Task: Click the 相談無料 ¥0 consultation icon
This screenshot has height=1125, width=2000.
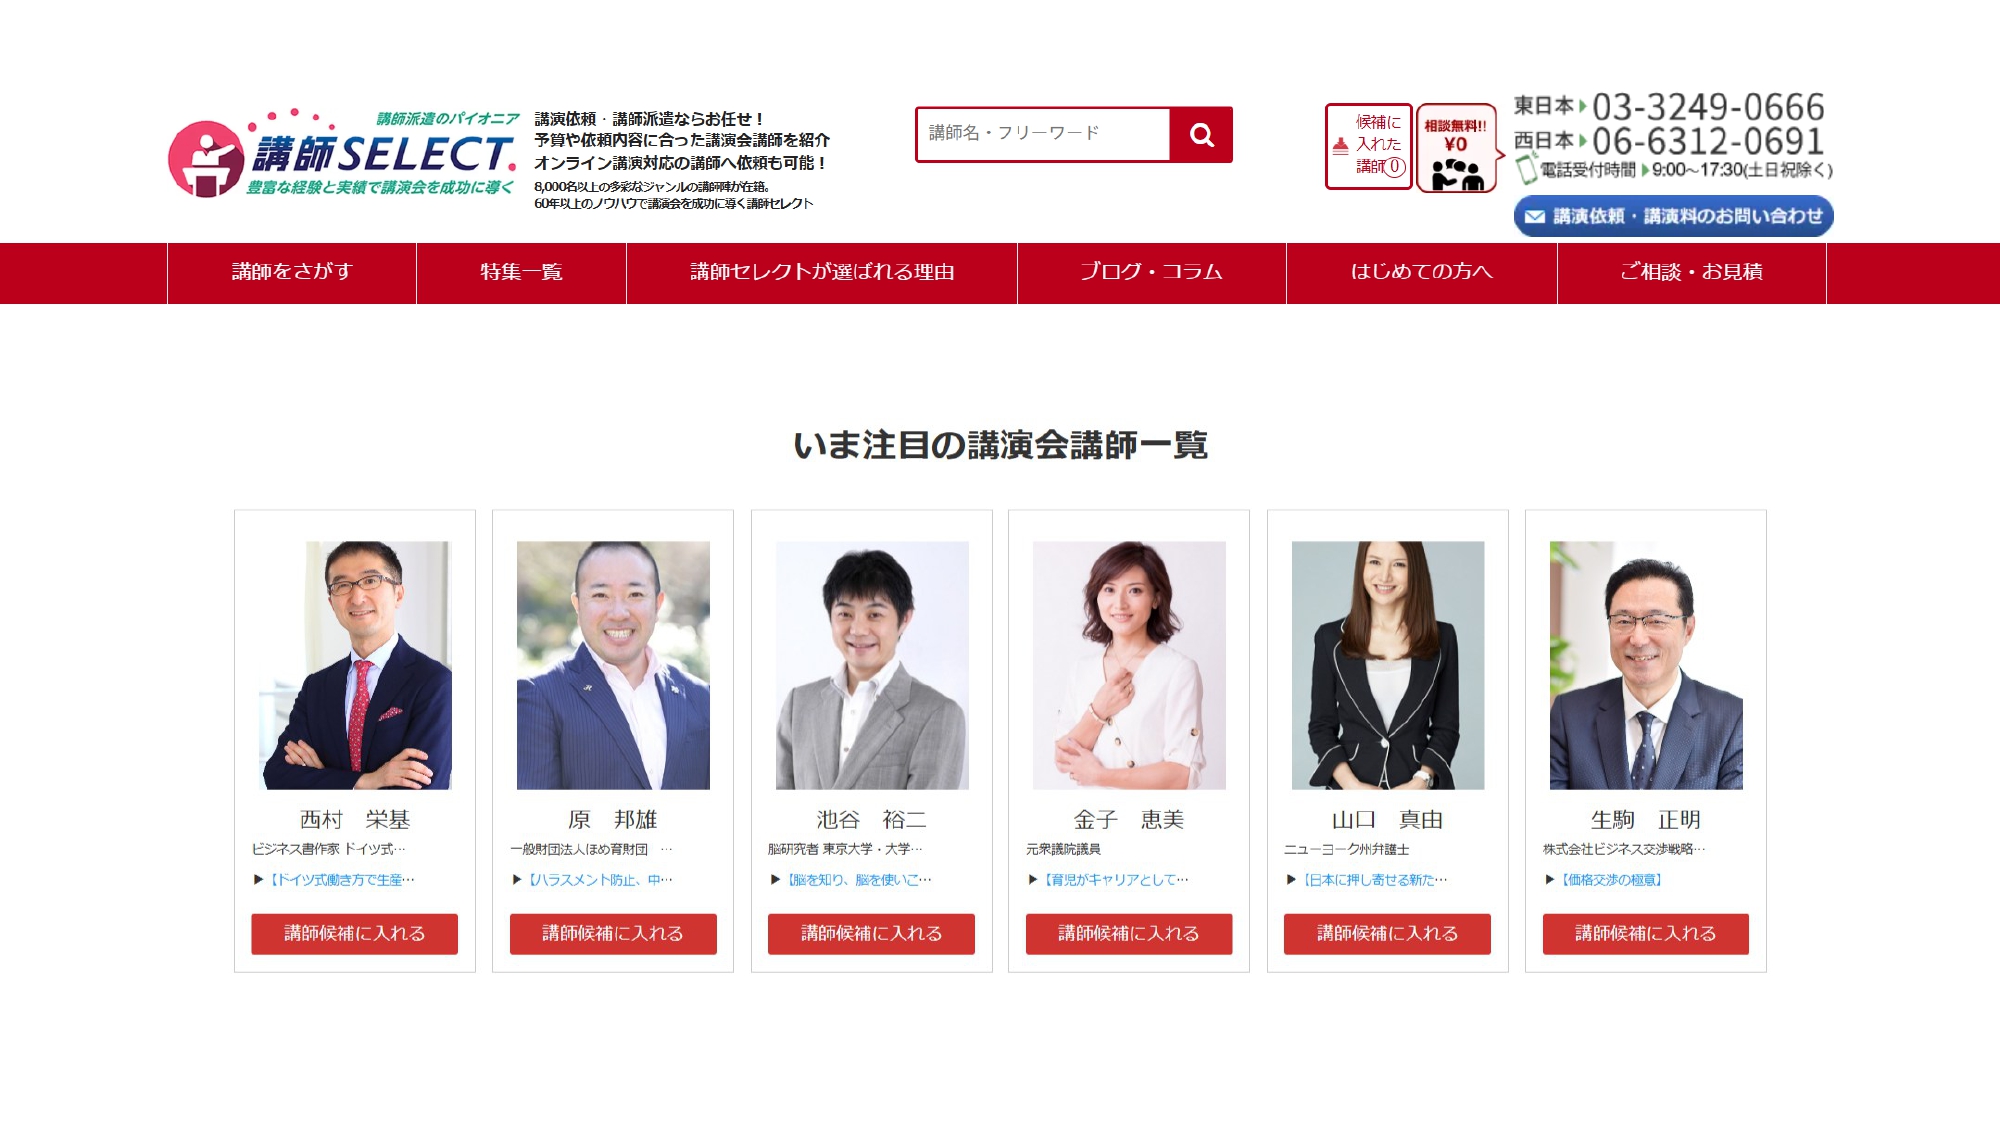Action: click(1457, 148)
